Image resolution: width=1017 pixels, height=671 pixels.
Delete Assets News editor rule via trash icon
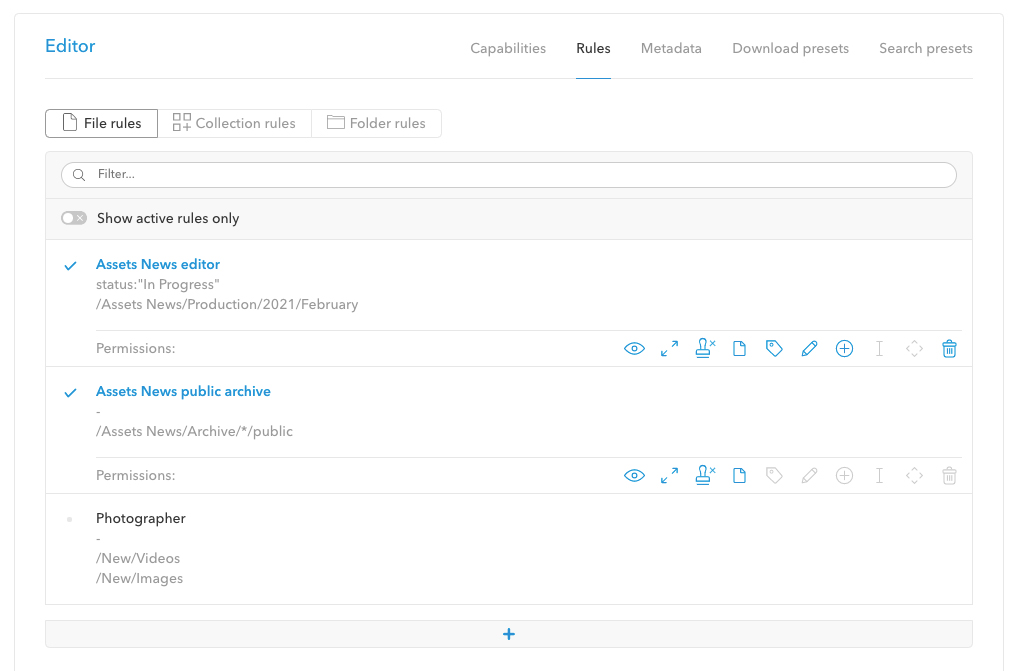click(949, 348)
